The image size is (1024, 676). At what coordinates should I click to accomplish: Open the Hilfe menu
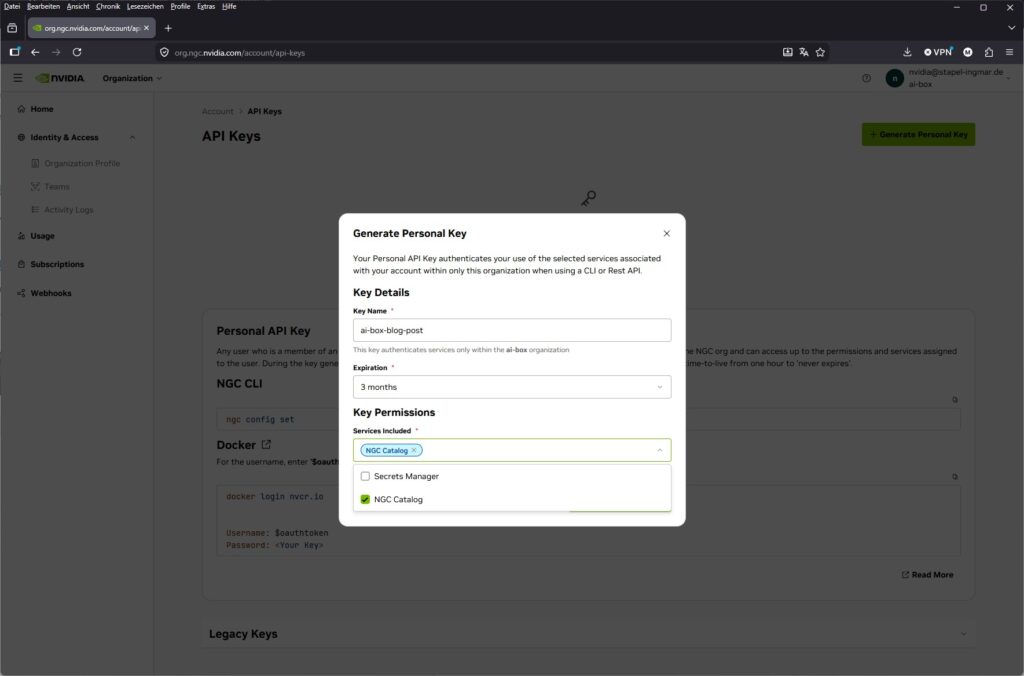click(x=229, y=7)
